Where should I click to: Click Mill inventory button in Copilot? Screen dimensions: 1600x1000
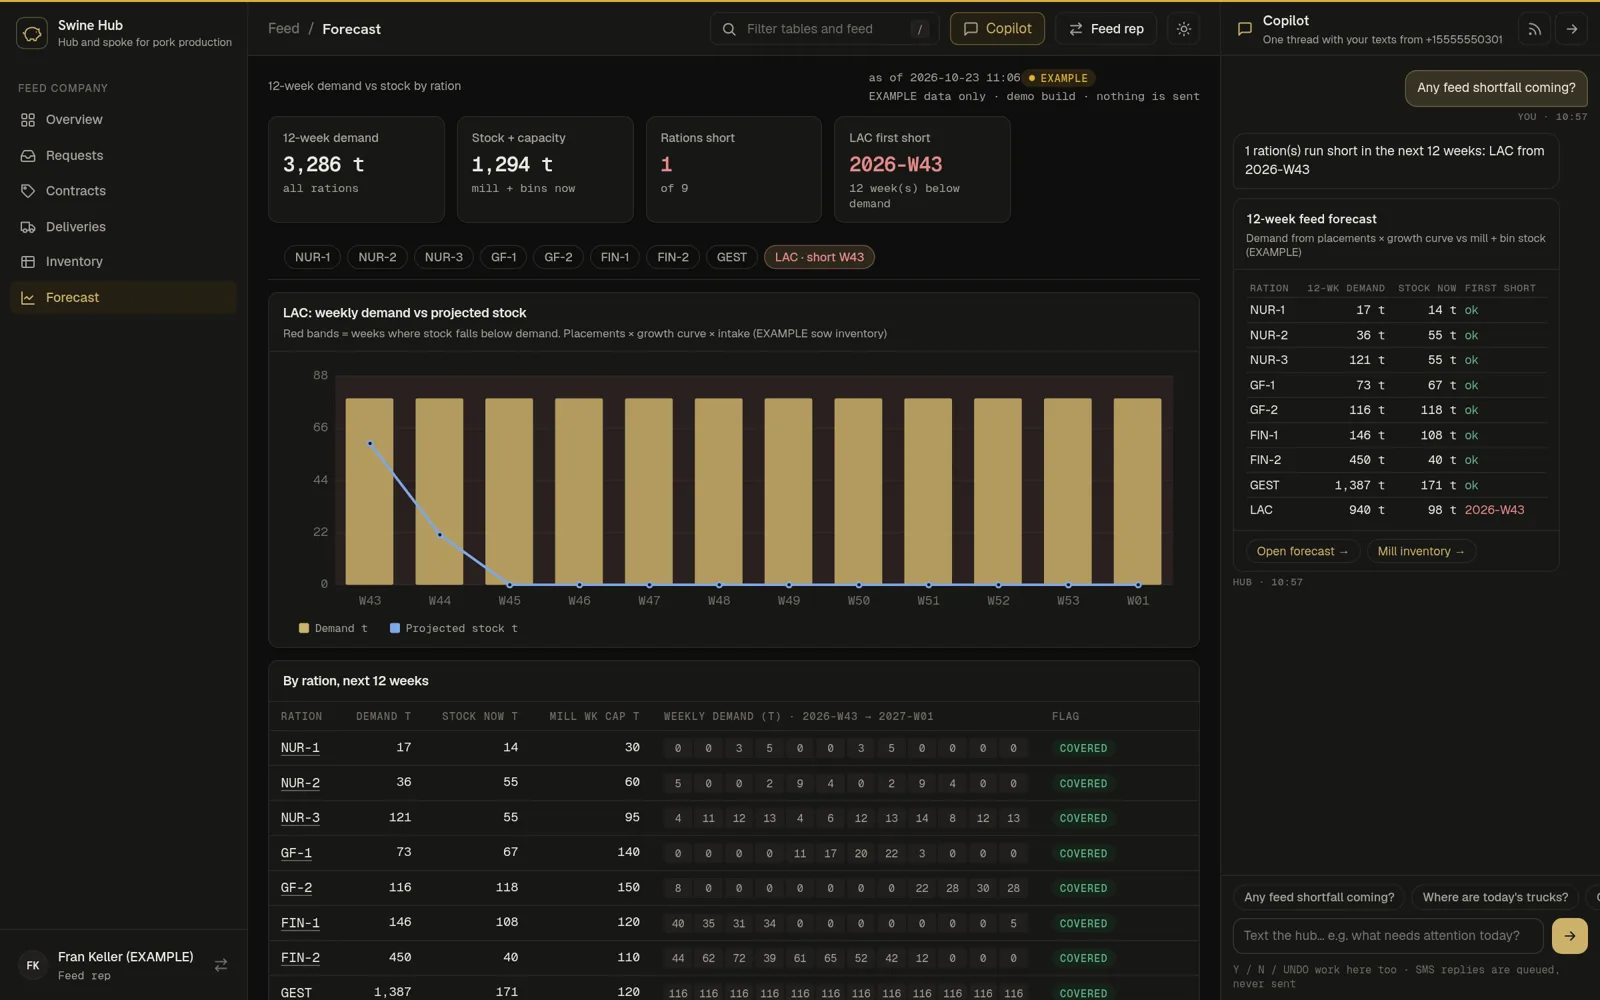click(x=1421, y=552)
